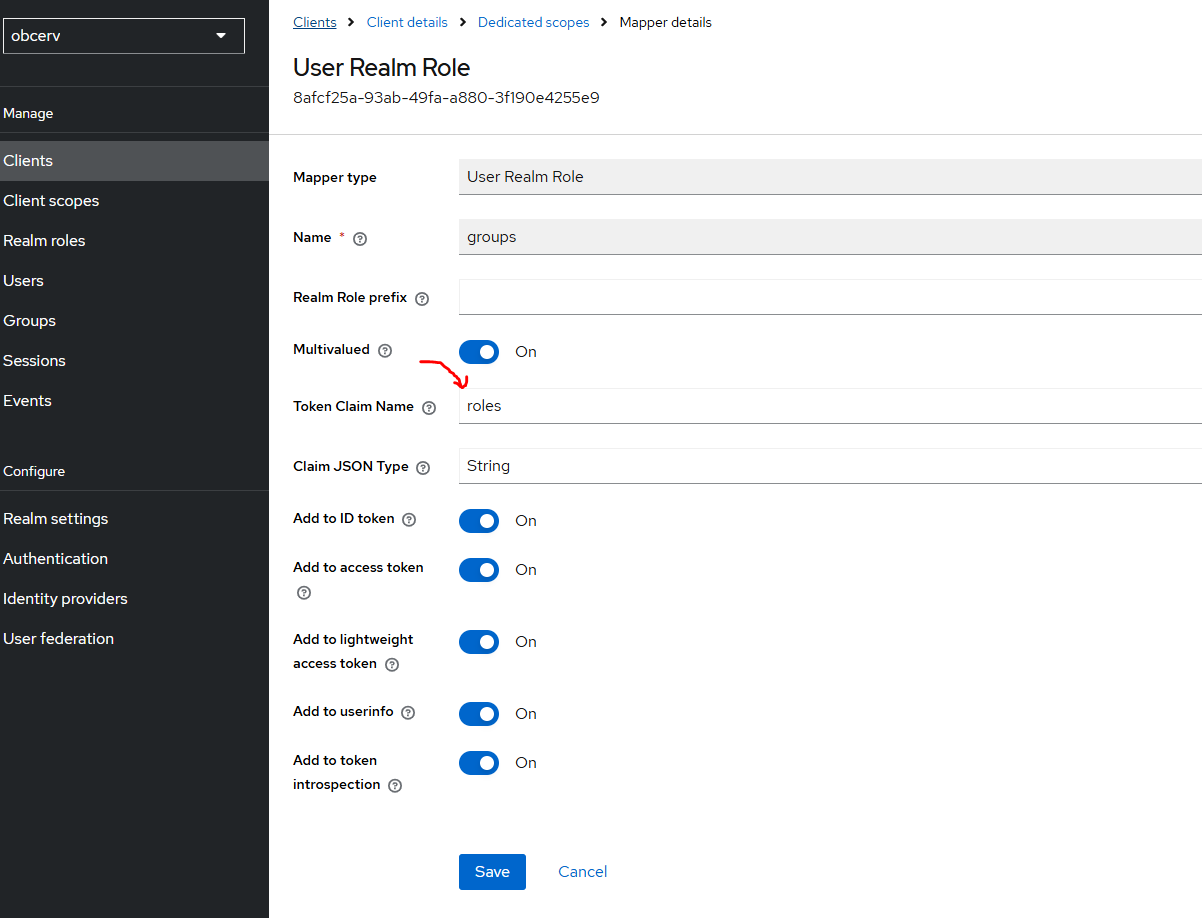1202x918 pixels.
Task: Show help for Add to userinfo
Action: (407, 713)
